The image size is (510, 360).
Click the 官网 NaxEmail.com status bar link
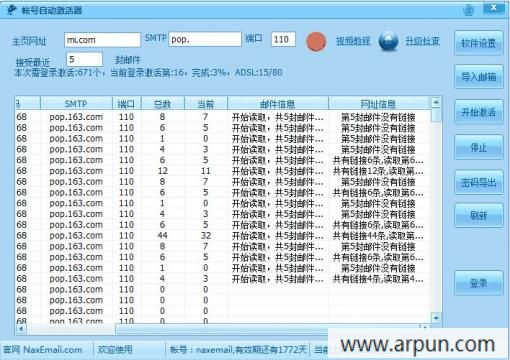coord(43,350)
